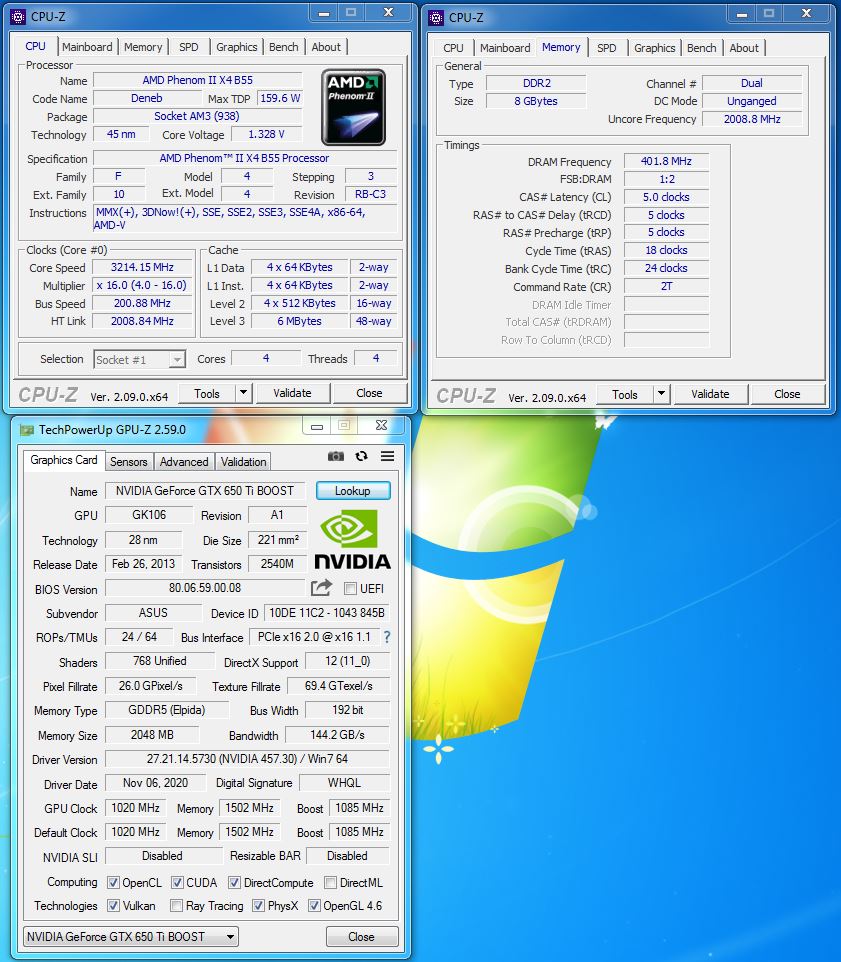Image resolution: width=841 pixels, height=962 pixels.
Task: Click the Memory Size value 2048 MB
Action: (x=152, y=734)
